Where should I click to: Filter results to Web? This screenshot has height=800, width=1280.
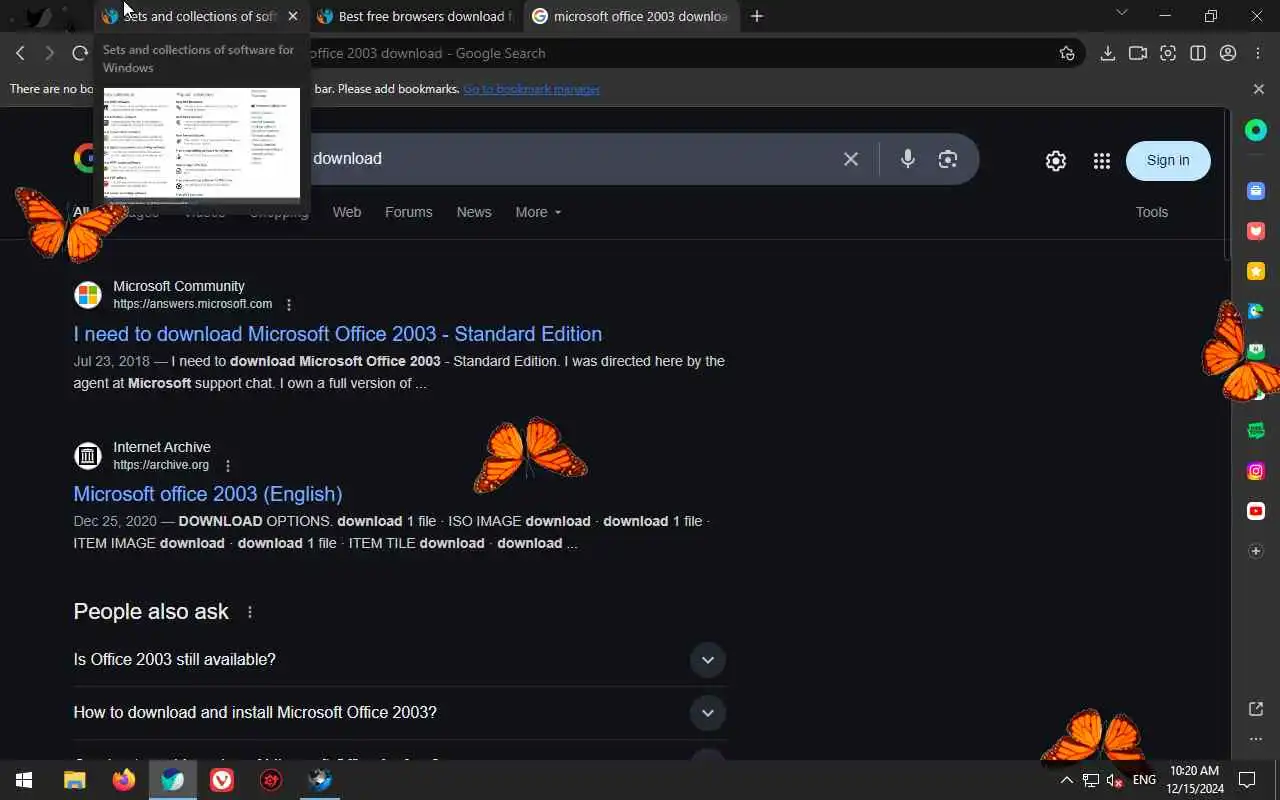(x=347, y=212)
